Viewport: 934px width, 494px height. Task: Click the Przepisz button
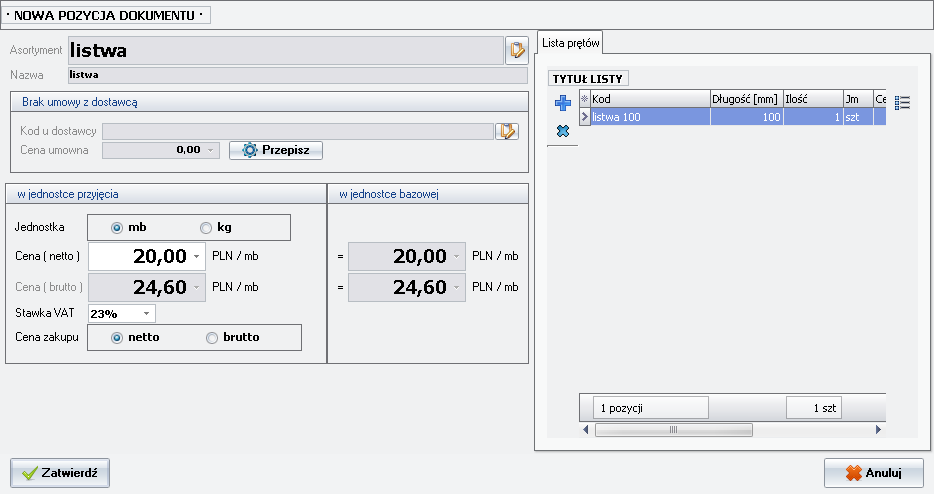click(x=276, y=150)
